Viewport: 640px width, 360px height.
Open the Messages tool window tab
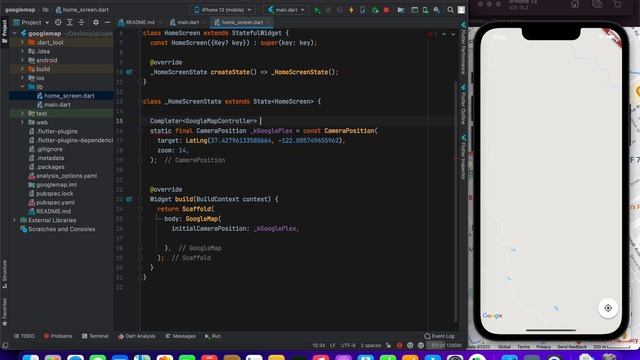pyautogui.click(x=180, y=336)
